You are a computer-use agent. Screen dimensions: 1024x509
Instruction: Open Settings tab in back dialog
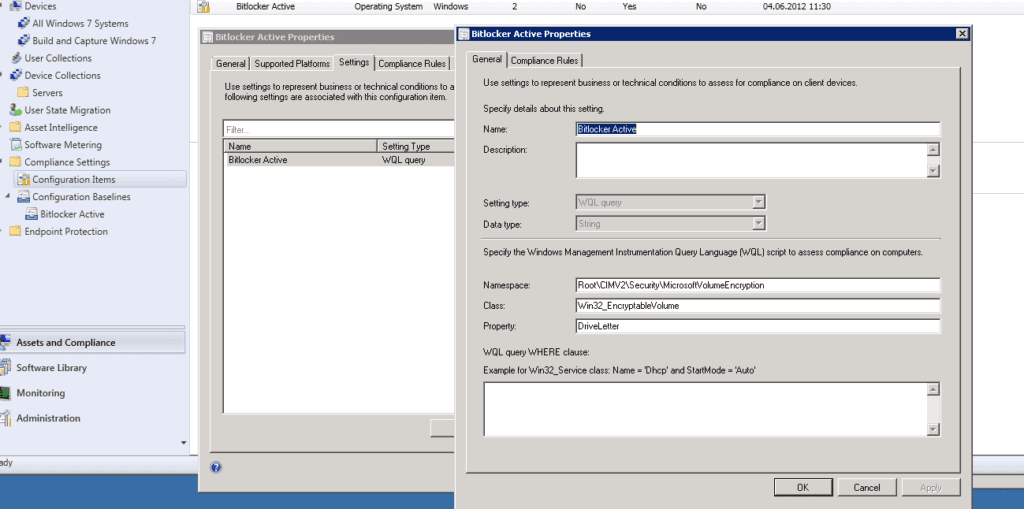click(354, 62)
